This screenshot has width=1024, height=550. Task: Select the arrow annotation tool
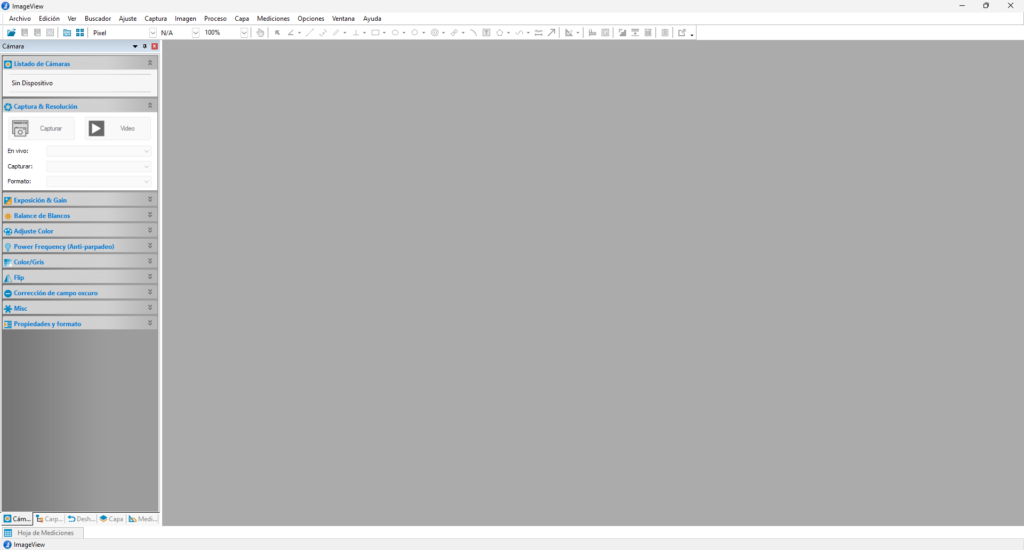click(x=552, y=33)
